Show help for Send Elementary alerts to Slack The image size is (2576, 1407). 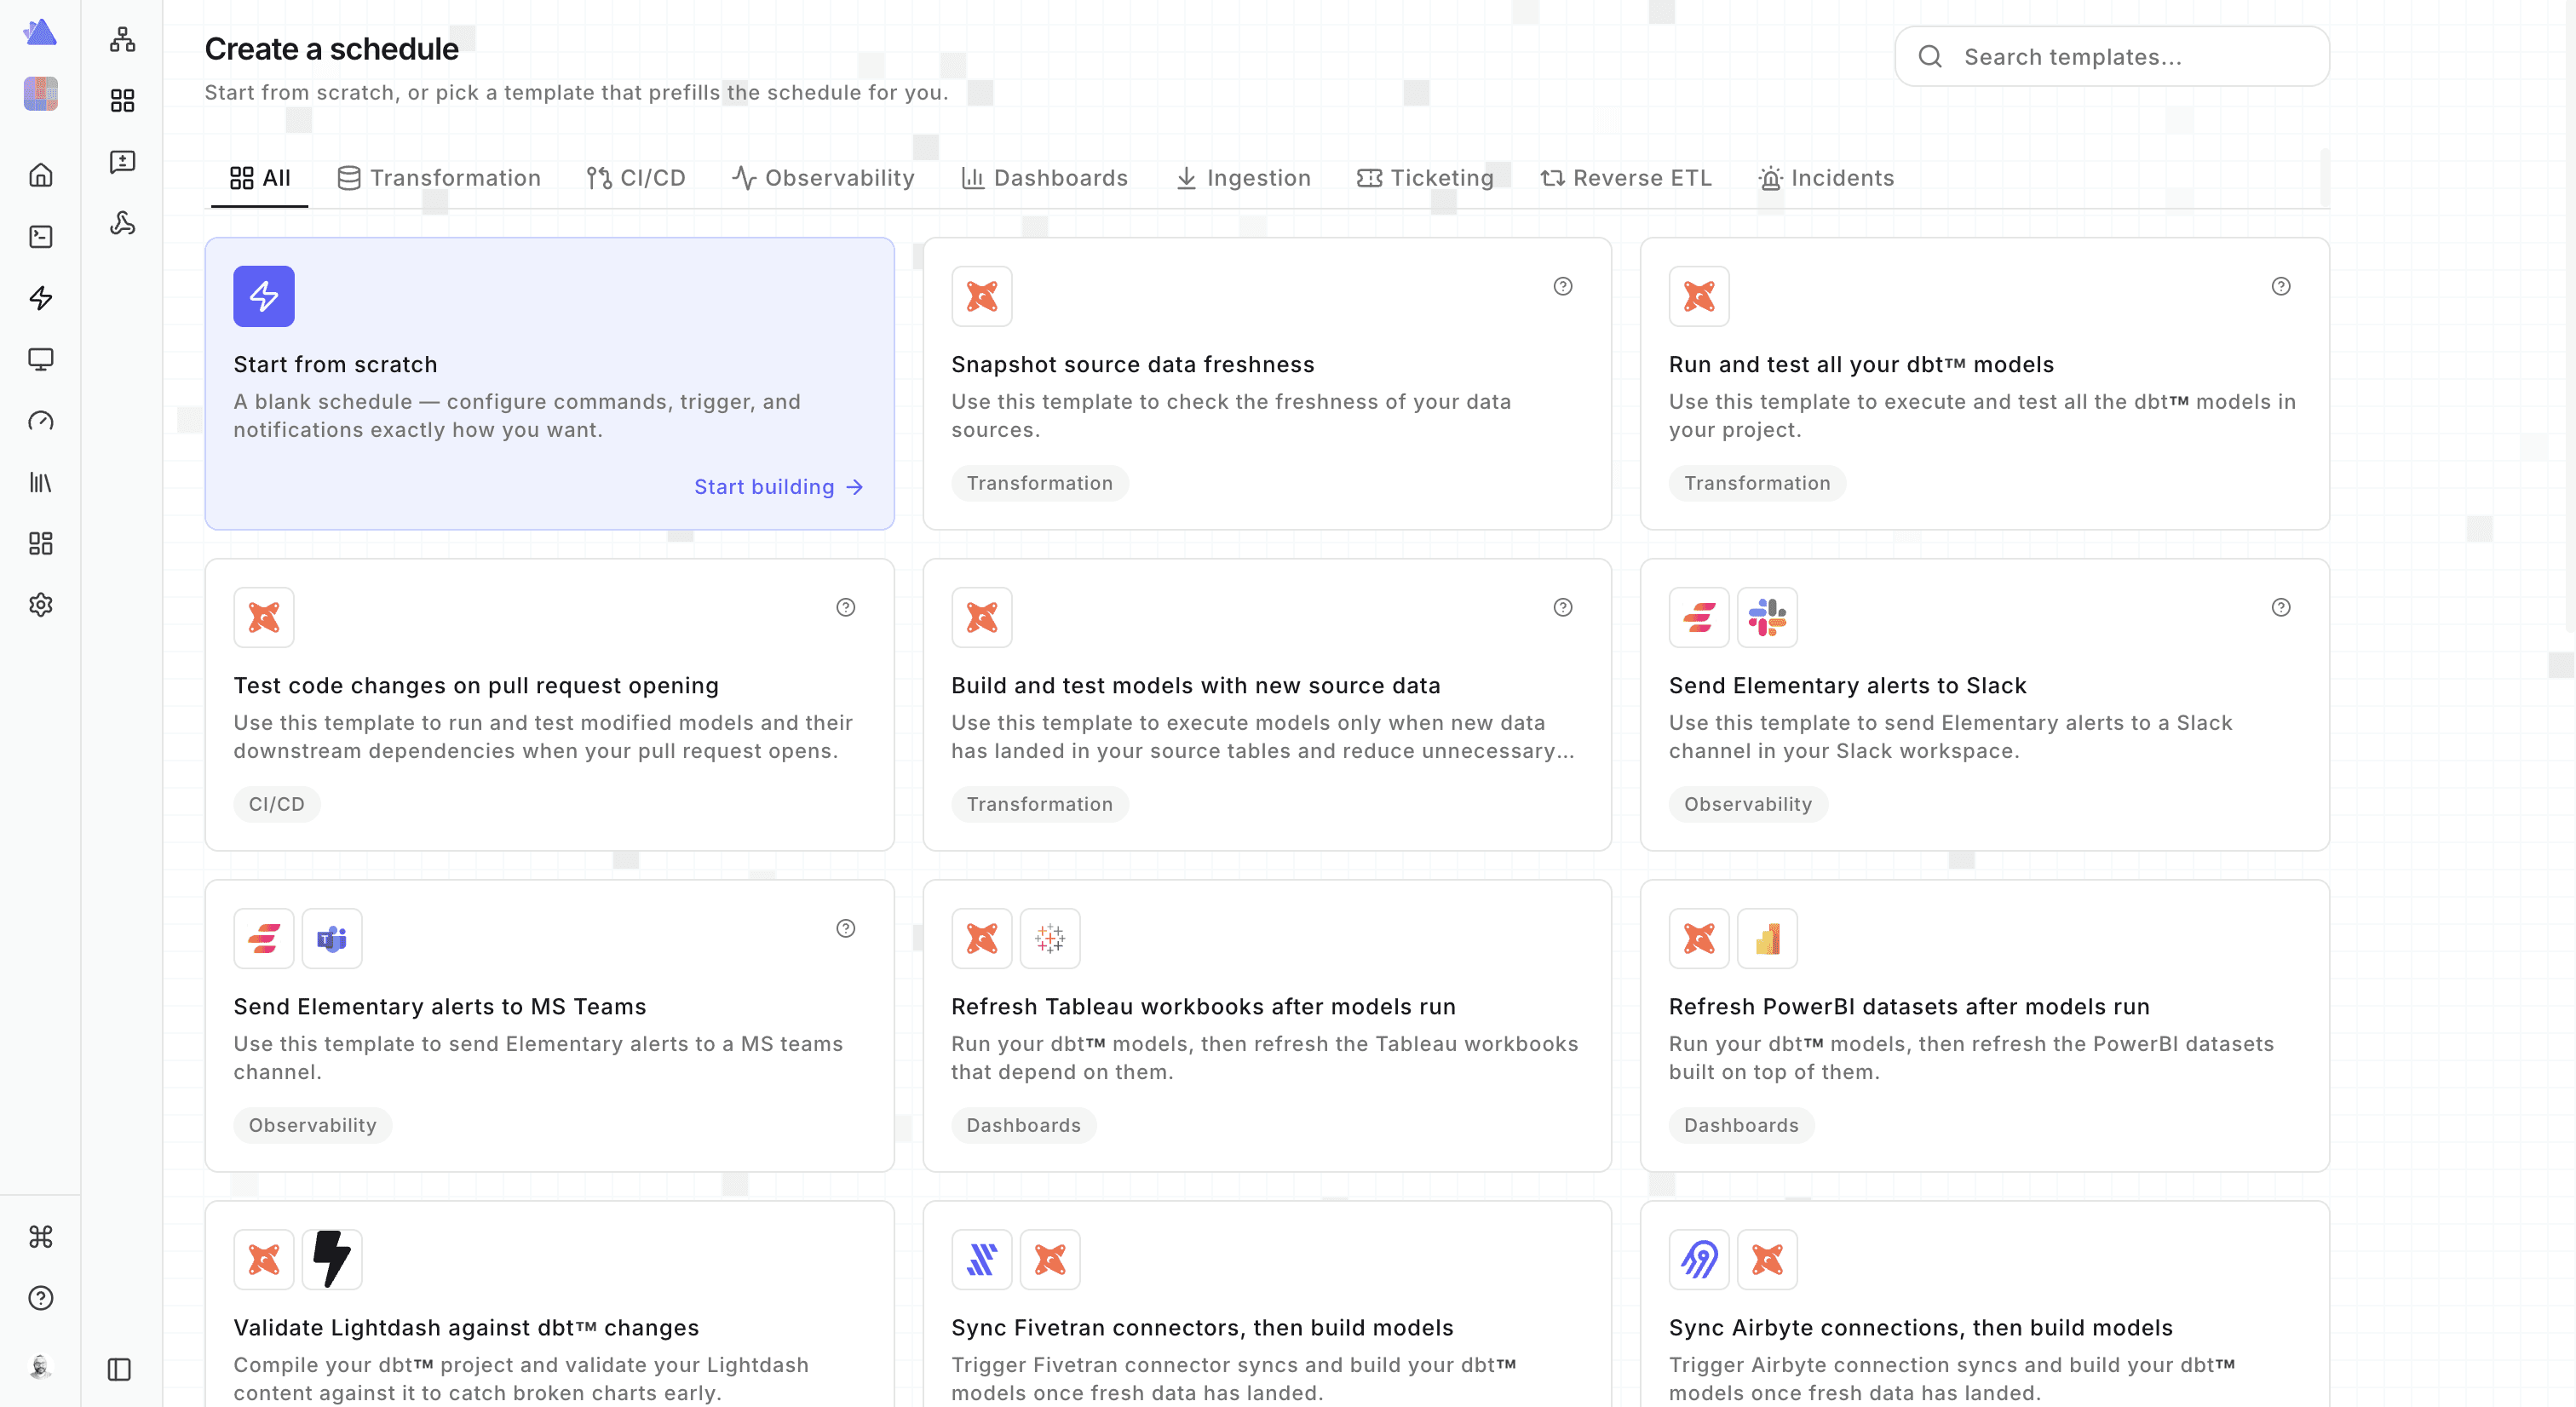pos(2281,607)
